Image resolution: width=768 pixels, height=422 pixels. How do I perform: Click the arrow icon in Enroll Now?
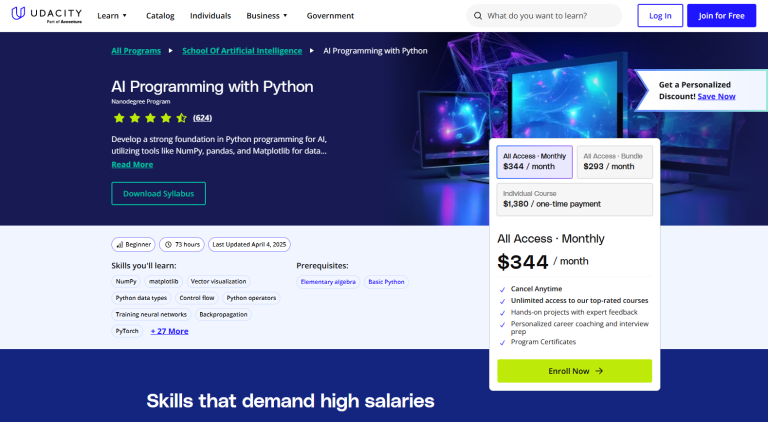pos(599,371)
